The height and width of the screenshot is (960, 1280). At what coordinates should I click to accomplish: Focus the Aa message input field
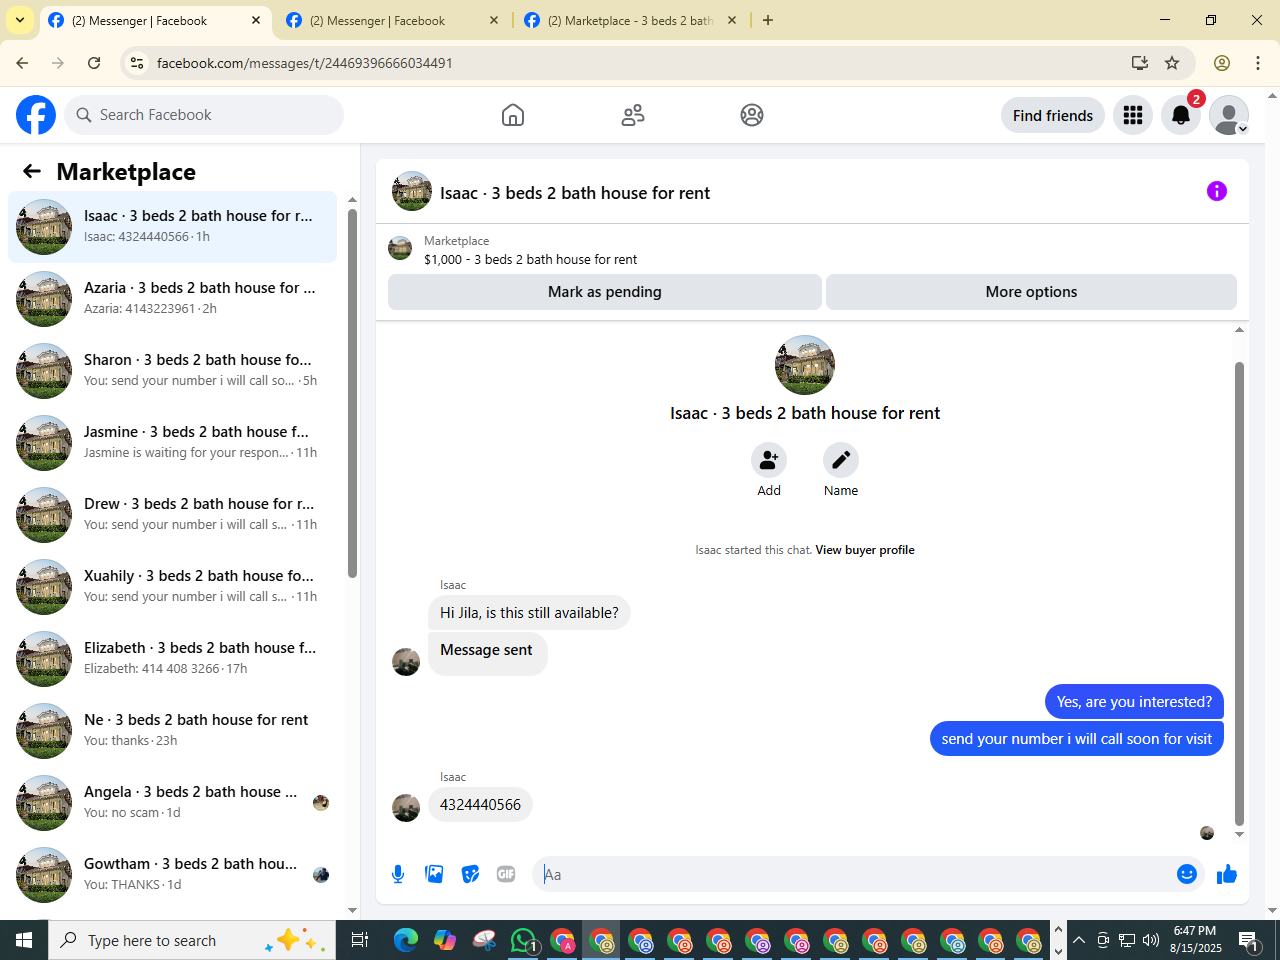click(x=855, y=874)
